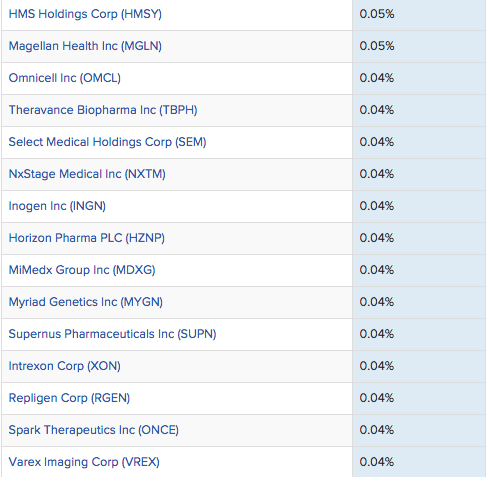Open the HMS Holdings Corp (HMSY) link

pyautogui.click(x=85, y=14)
